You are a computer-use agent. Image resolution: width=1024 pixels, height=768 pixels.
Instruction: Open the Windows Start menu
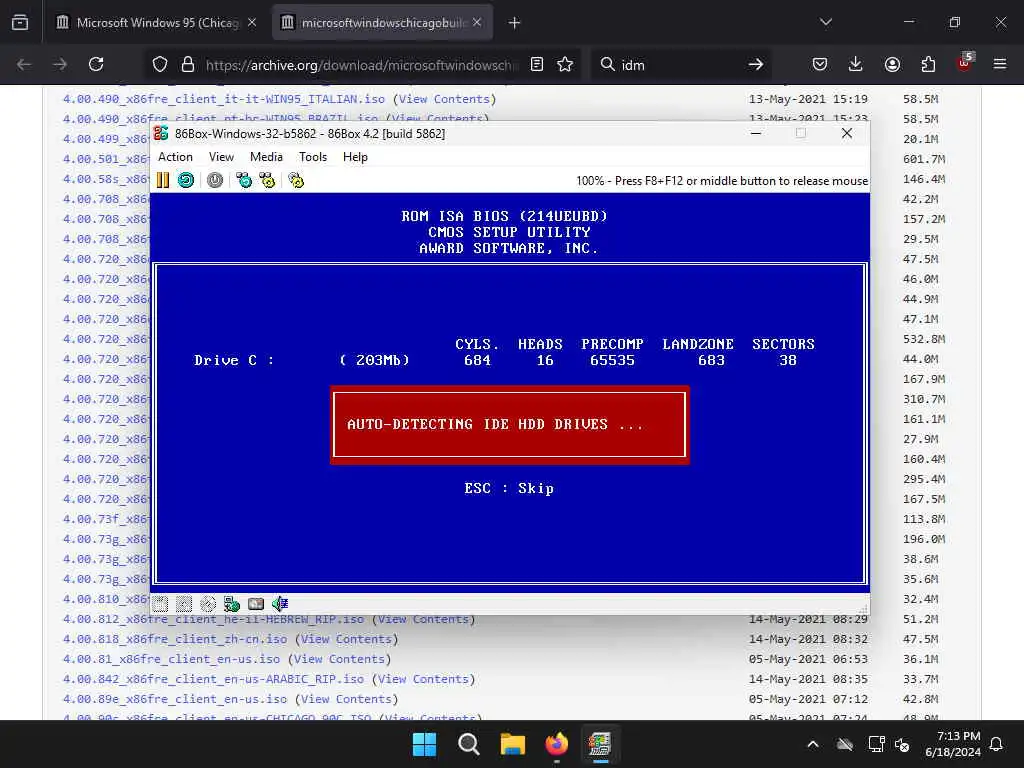pyautogui.click(x=424, y=744)
